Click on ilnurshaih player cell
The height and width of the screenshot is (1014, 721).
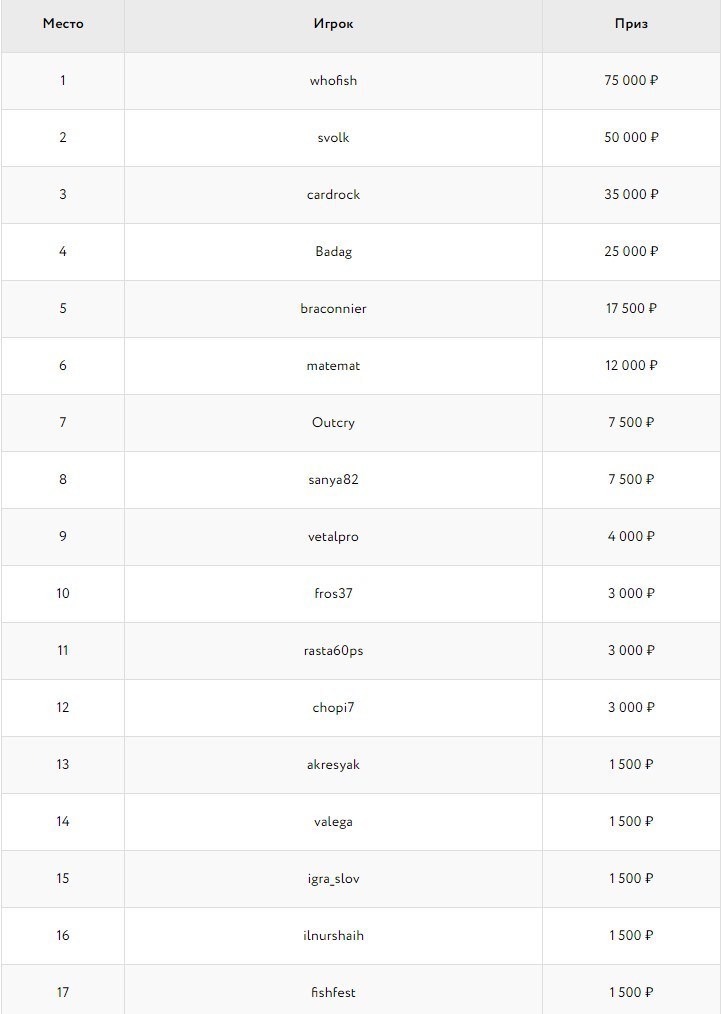click(x=333, y=936)
